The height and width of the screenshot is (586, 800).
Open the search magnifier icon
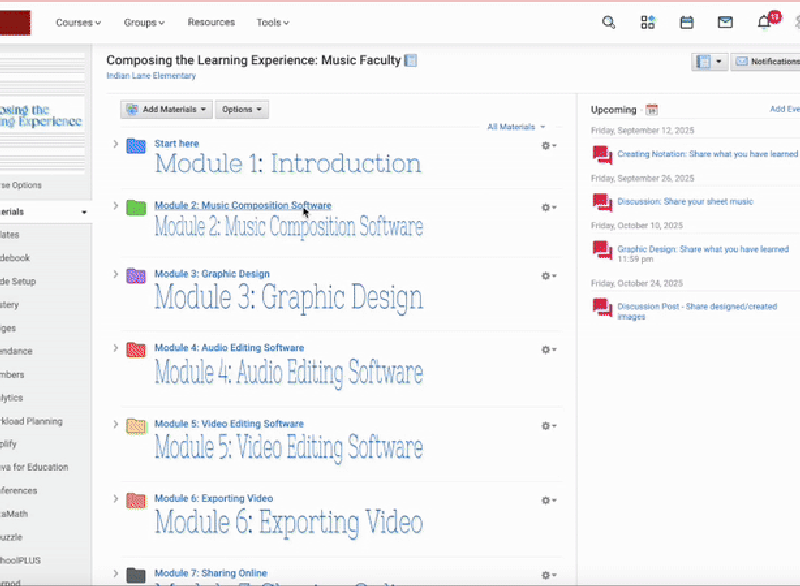(x=609, y=22)
